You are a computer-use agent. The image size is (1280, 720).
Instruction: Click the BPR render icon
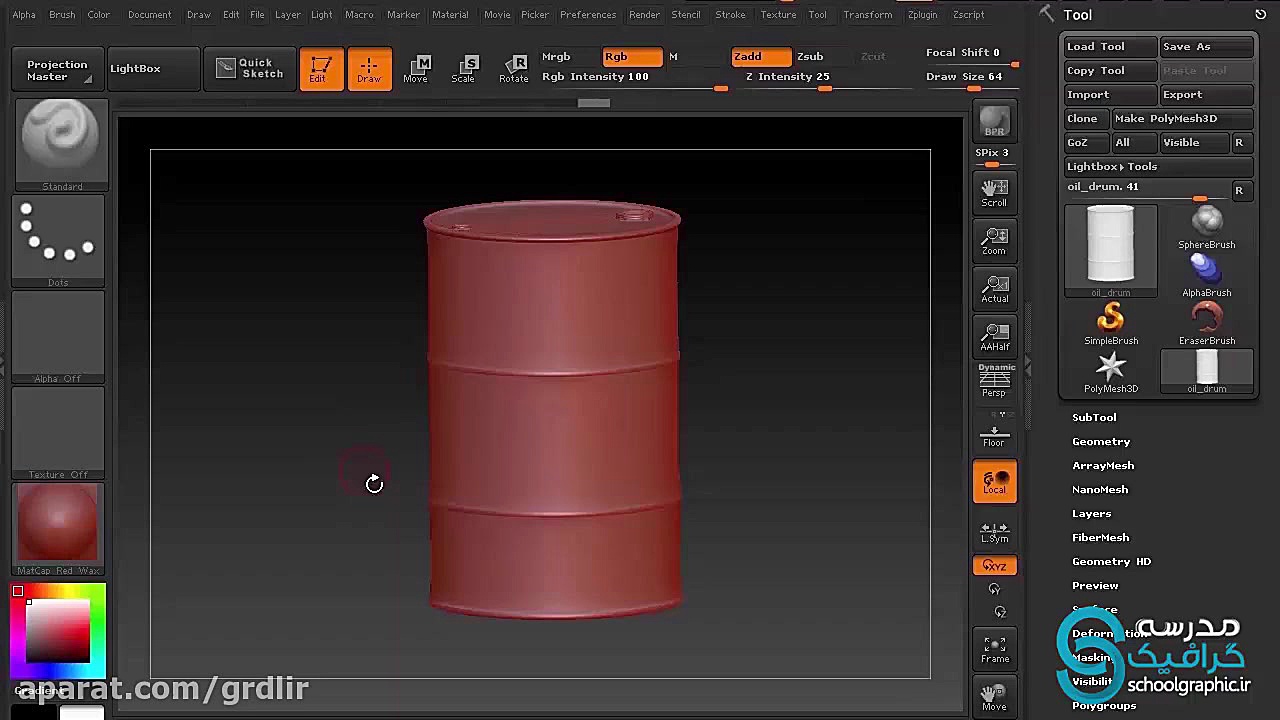tap(994, 122)
